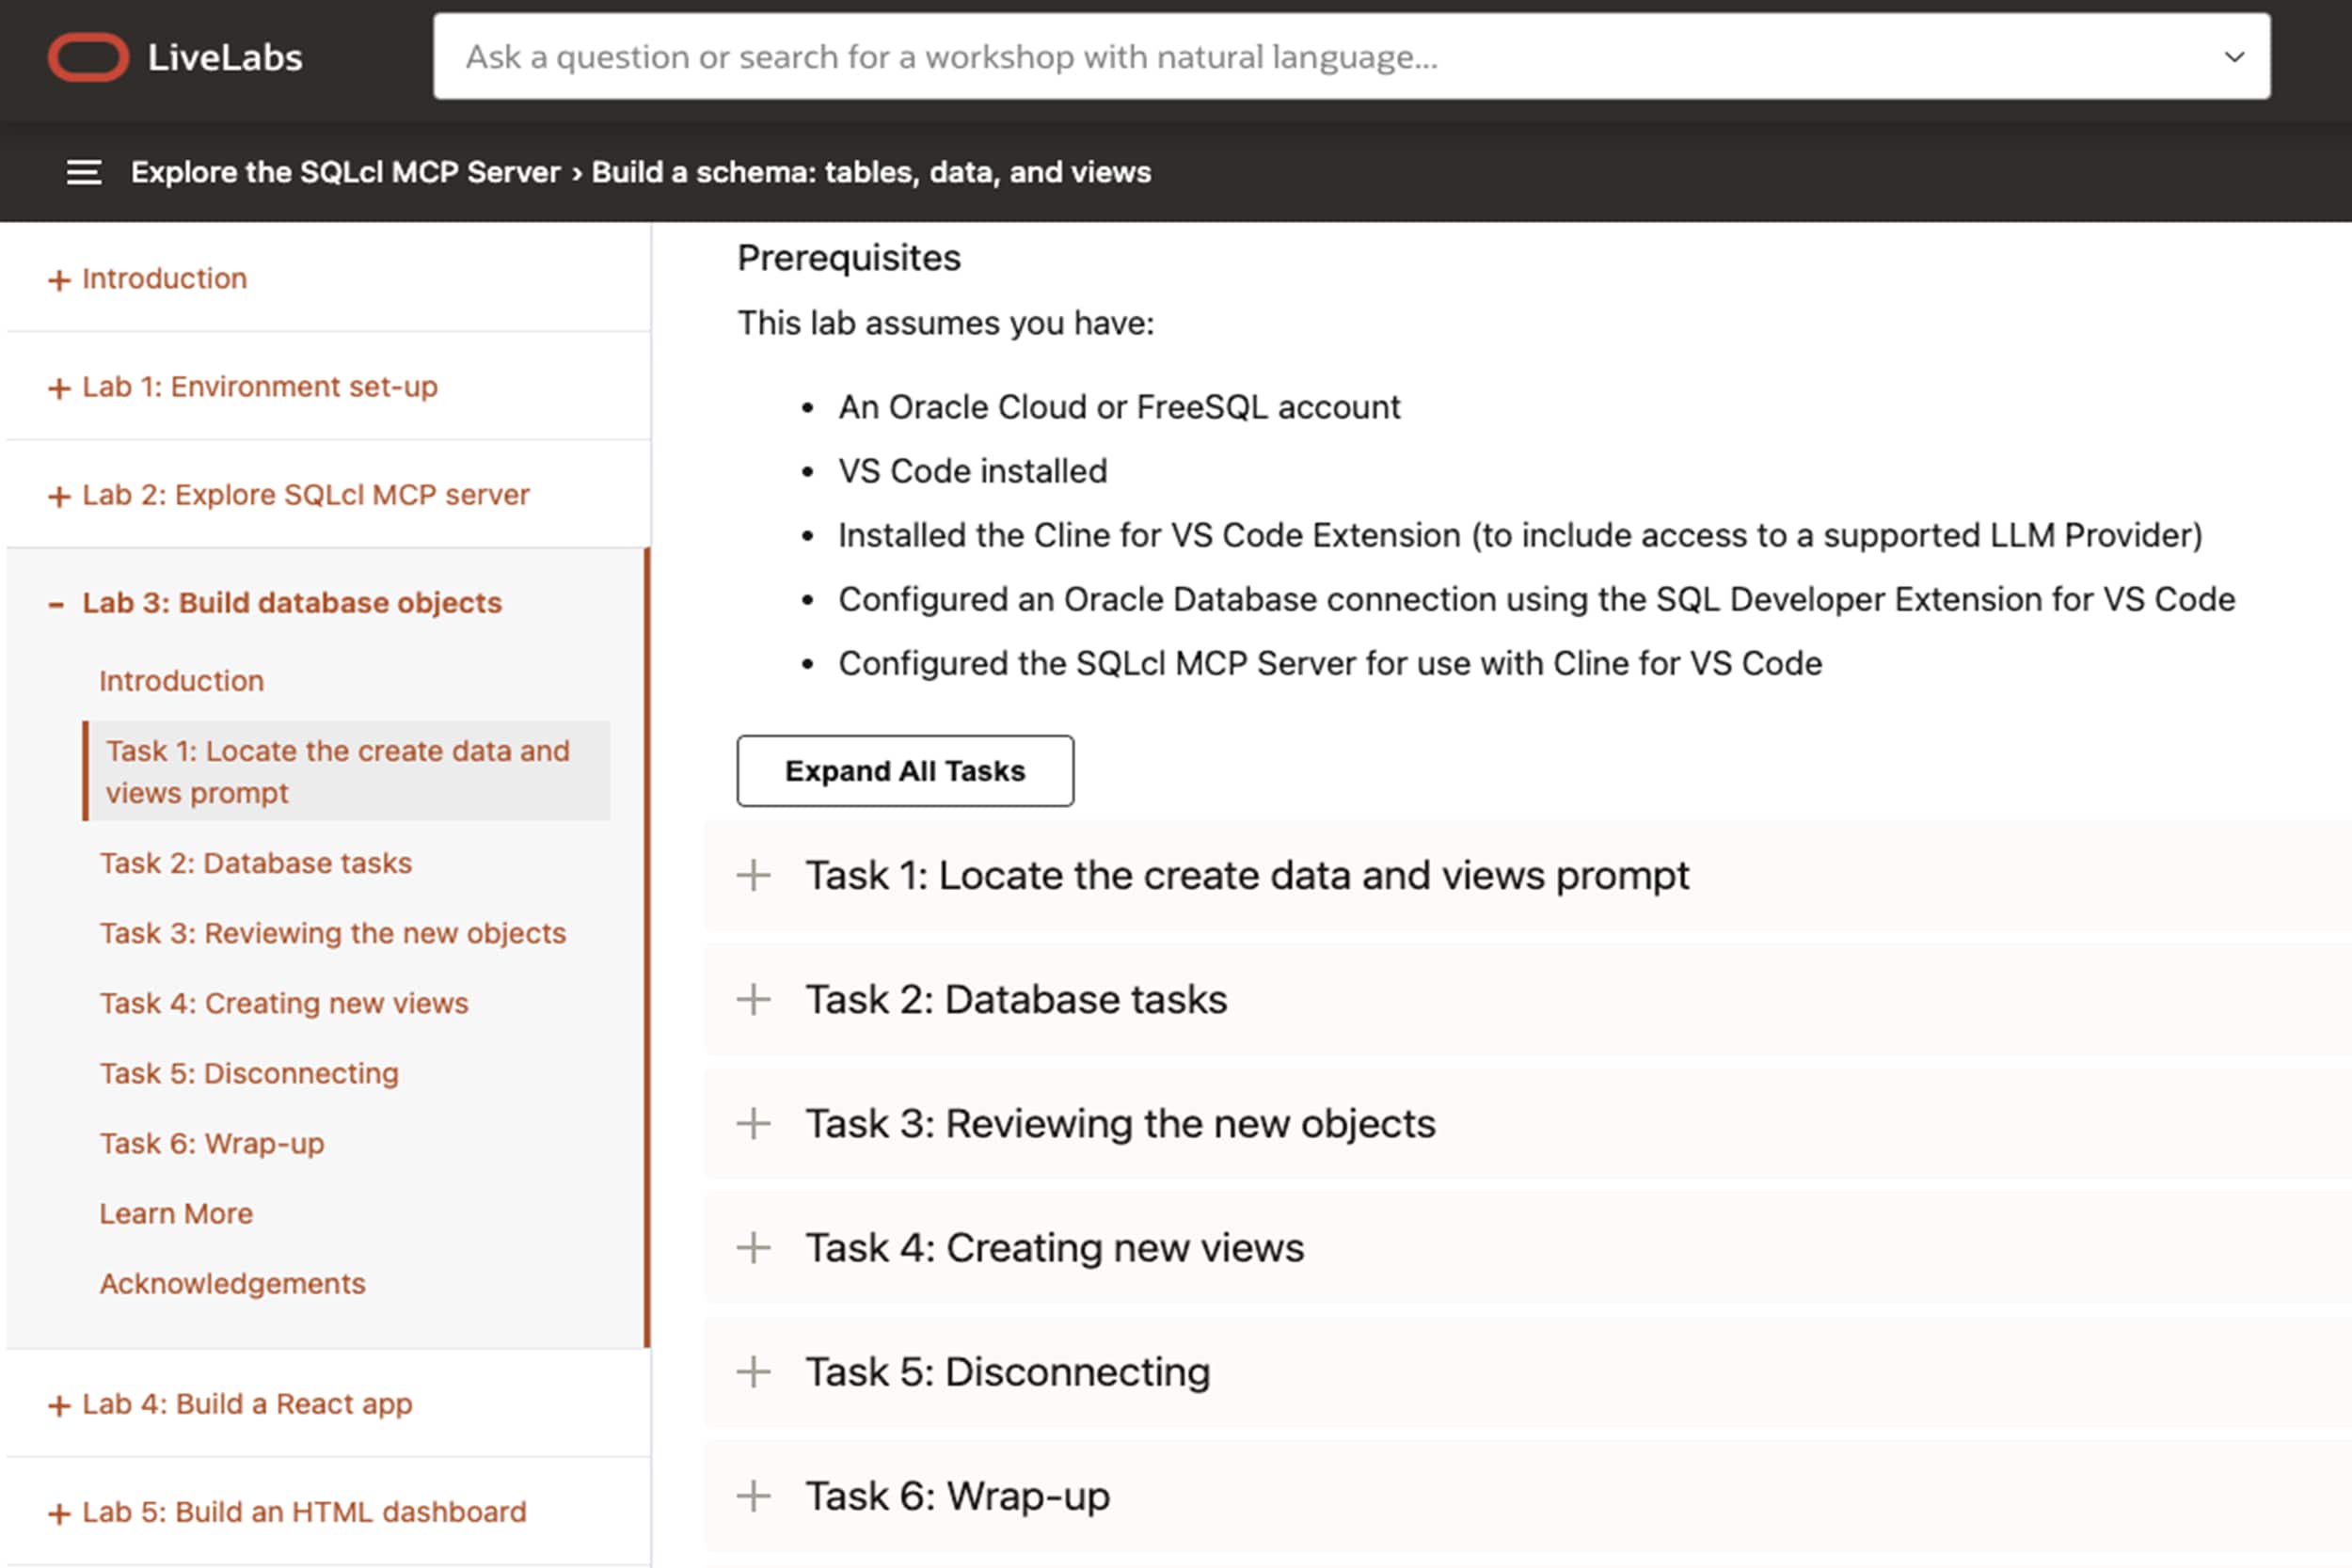
Task: Open the search bar dropdown chevron
Action: pos(2234,57)
